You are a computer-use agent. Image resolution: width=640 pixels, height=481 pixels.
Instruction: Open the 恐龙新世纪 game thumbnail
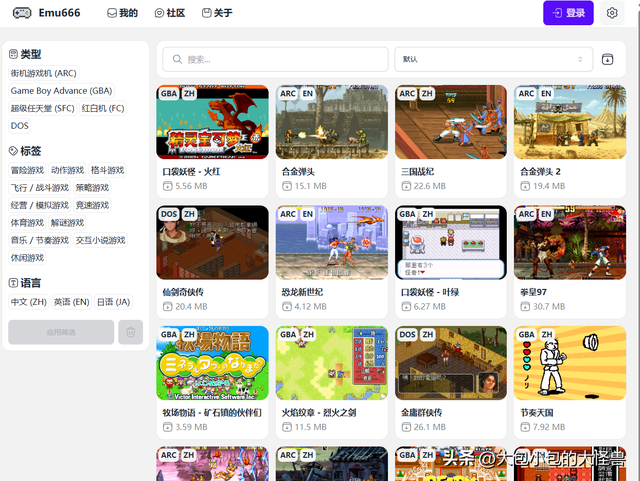point(331,242)
